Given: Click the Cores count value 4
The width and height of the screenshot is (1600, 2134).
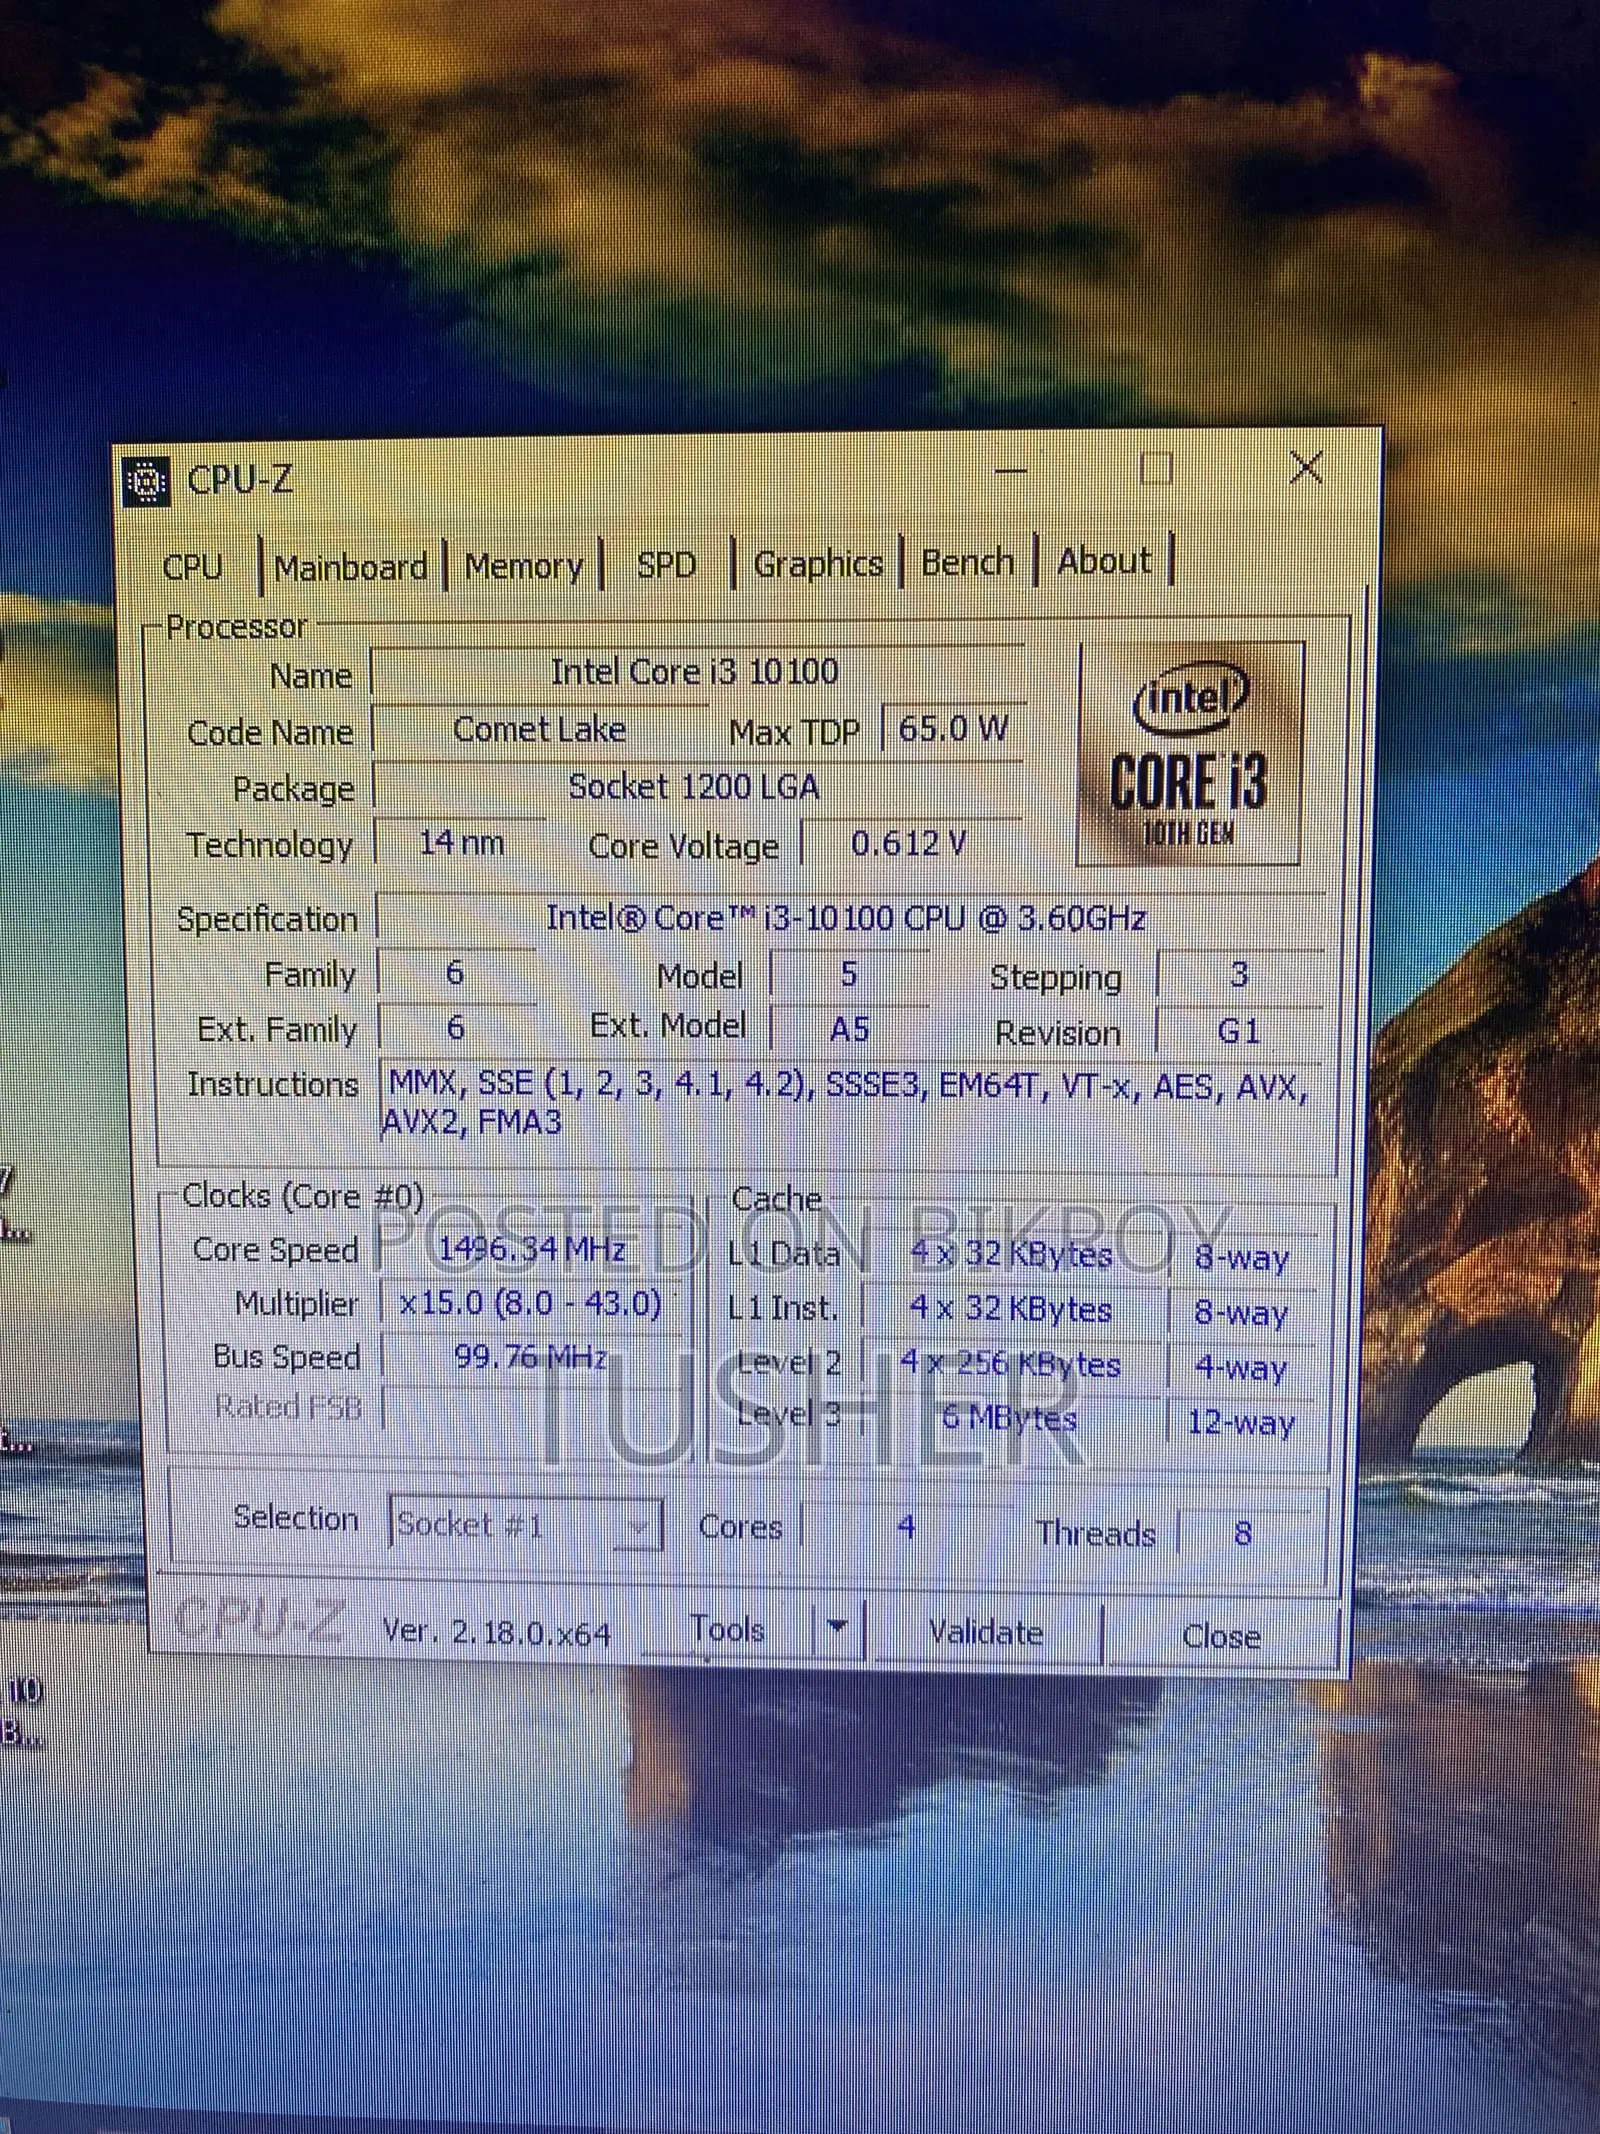Looking at the screenshot, I should point(906,1527).
